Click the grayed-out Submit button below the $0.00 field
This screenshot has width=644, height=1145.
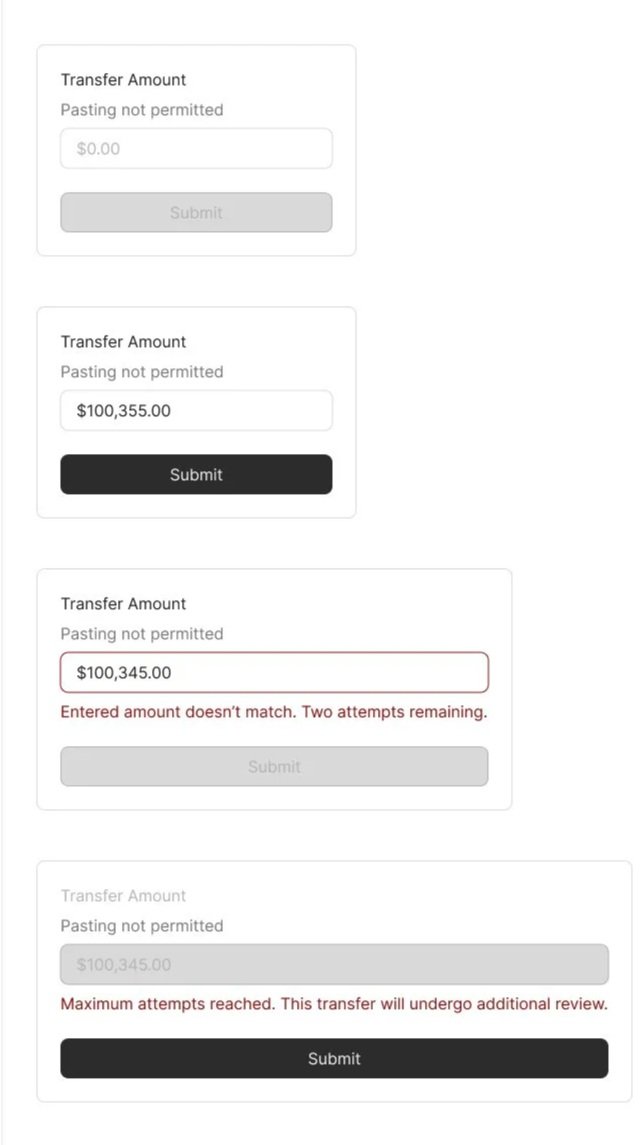(x=196, y=213)
